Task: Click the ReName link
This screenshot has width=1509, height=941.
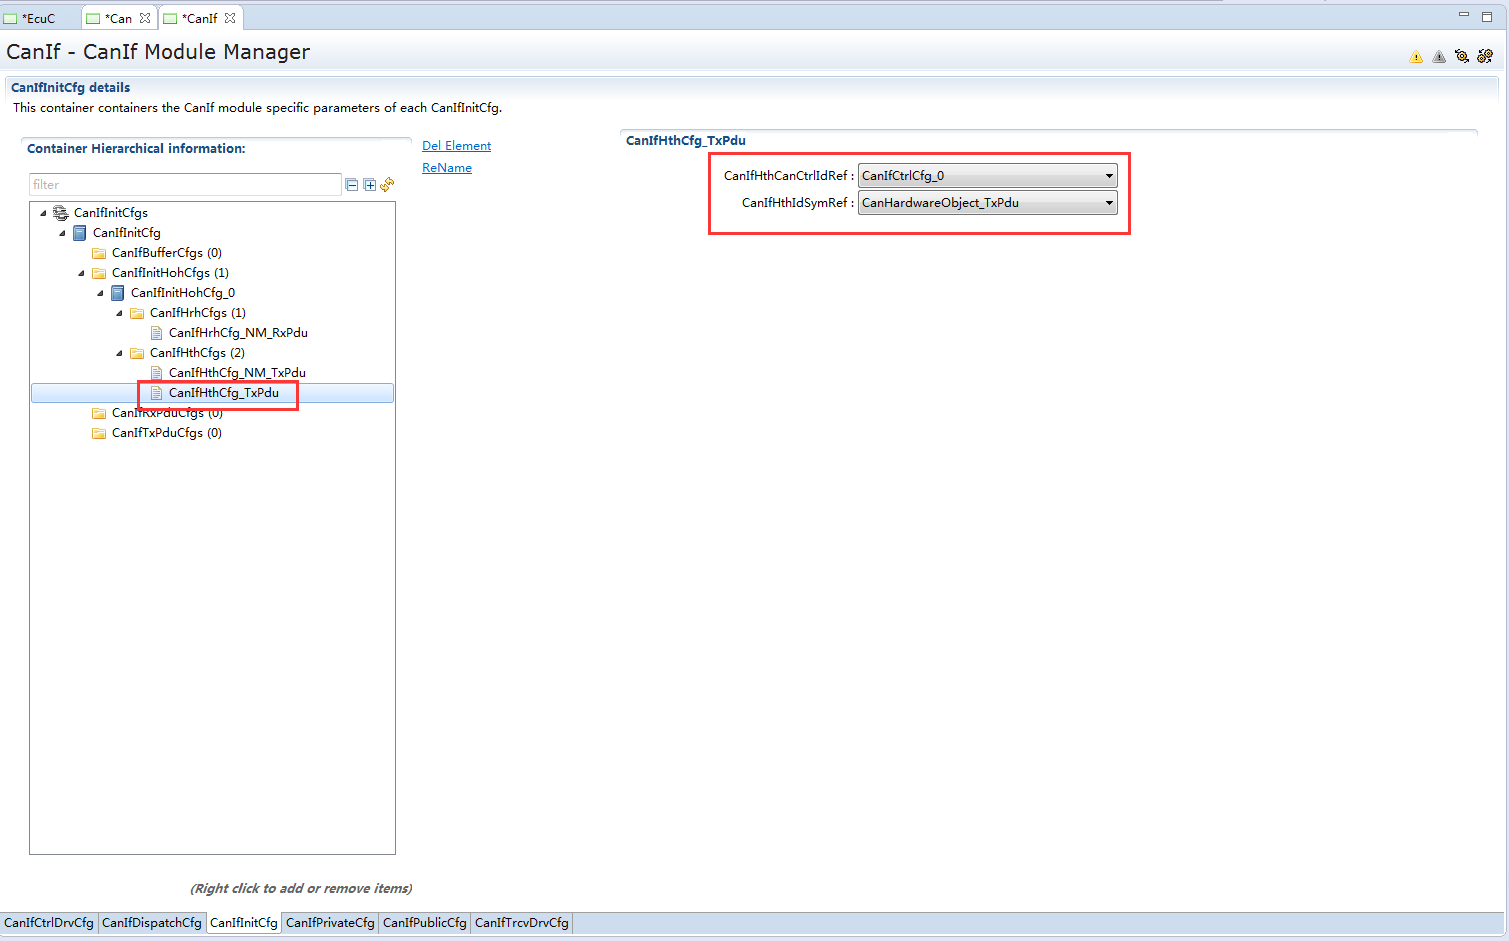Action: coord(447,168)
